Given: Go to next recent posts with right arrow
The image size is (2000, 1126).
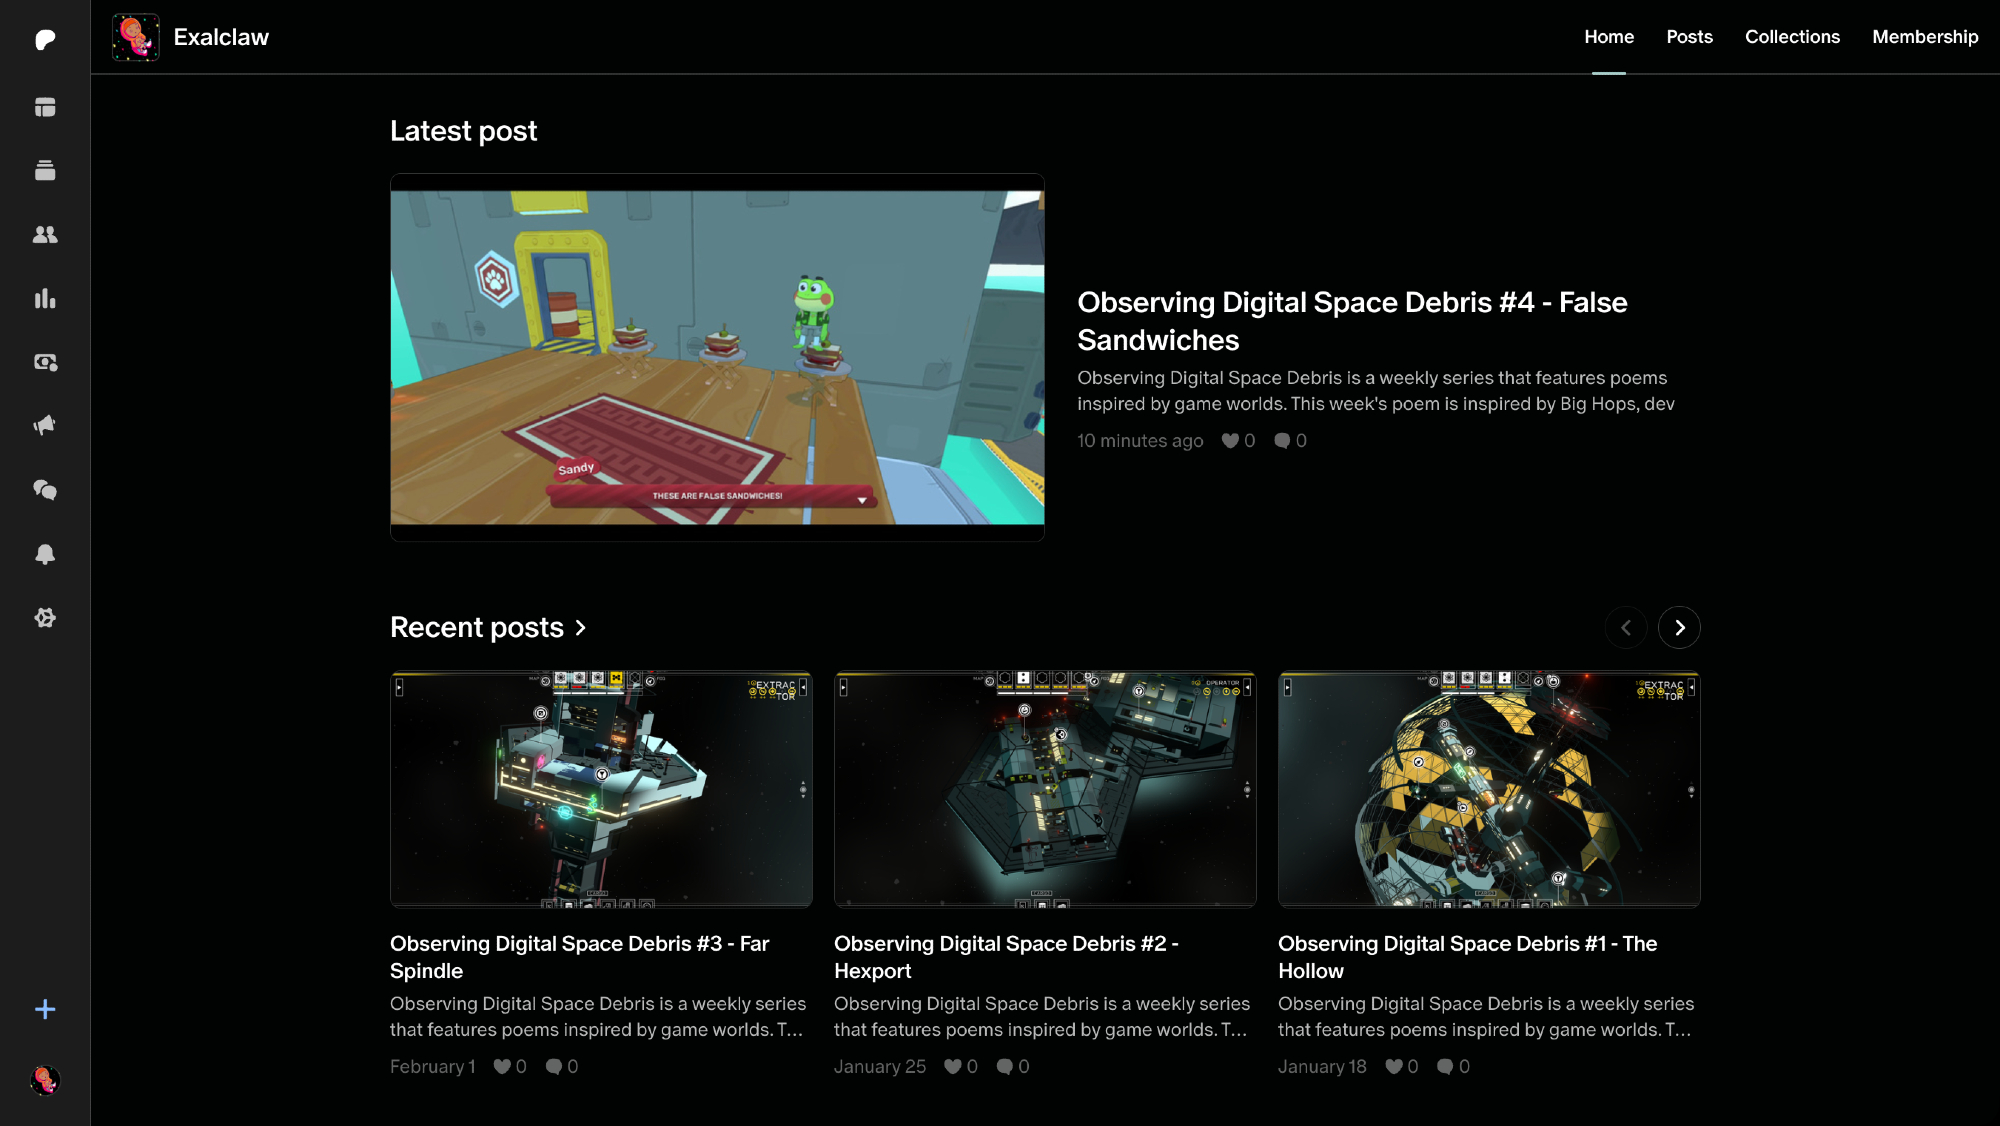Looking at the screenshot, I should [1679, 628].
